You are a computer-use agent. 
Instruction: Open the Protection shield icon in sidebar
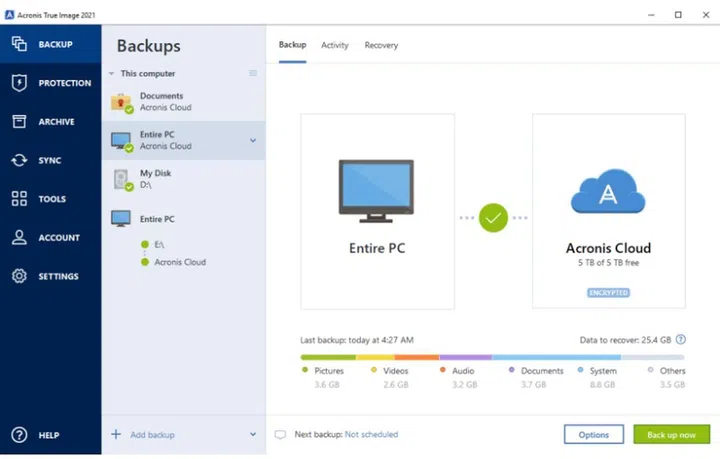coord(18,83)
